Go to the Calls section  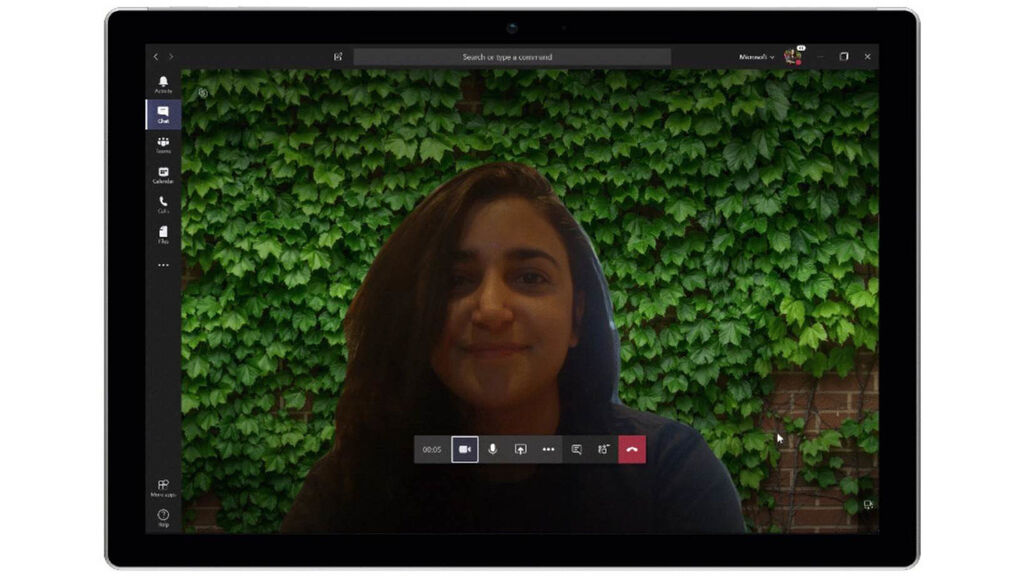point(163,204)
